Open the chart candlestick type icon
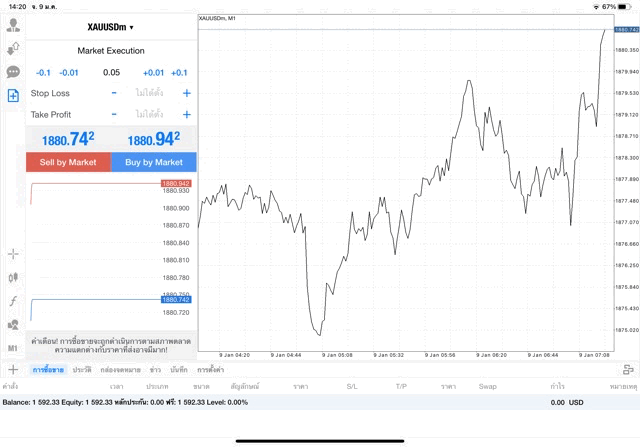The height and width of the screenshot is (447, 640). [13, 277]
